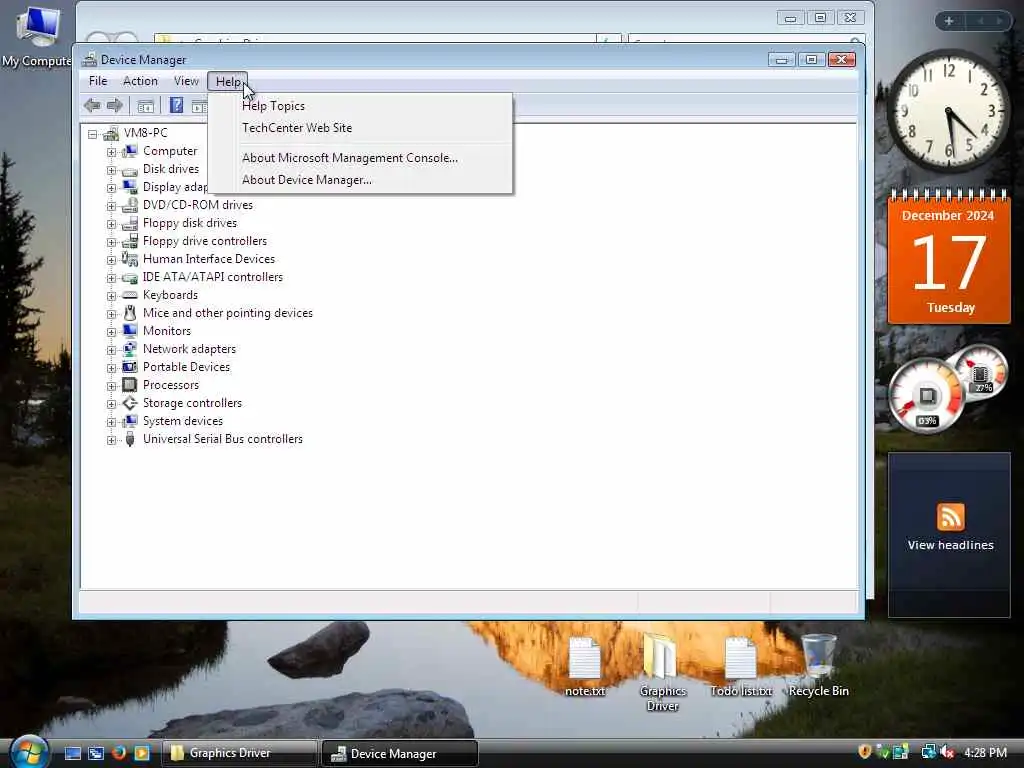Click the Show Desktop quick launch icon

[x=72, y=754]
